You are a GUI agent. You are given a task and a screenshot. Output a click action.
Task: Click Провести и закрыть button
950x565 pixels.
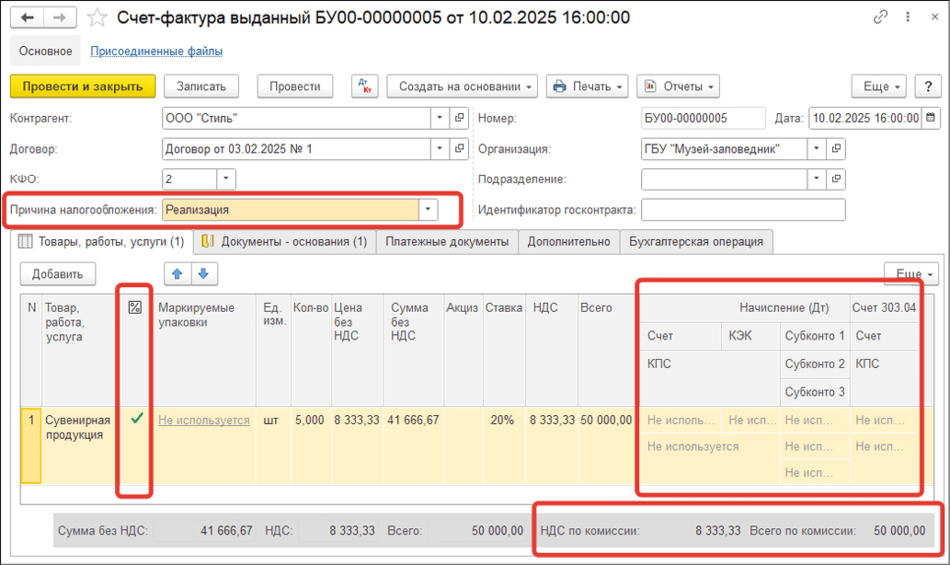point(83,86)
